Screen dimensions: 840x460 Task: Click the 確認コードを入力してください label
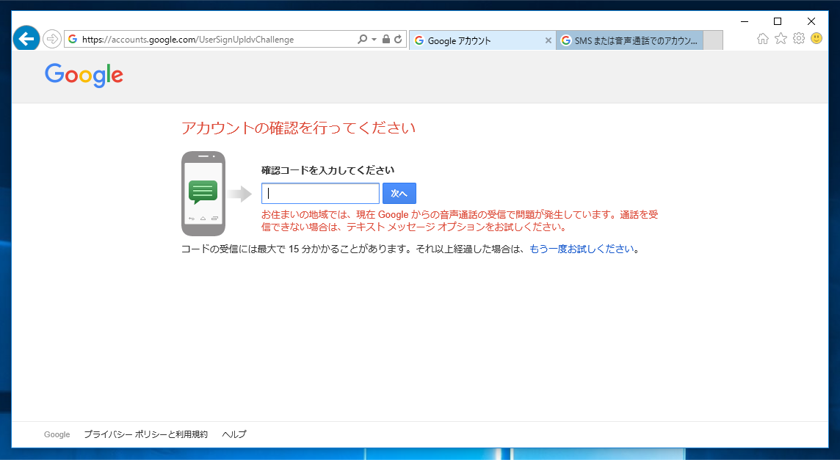tap(328, 170)
